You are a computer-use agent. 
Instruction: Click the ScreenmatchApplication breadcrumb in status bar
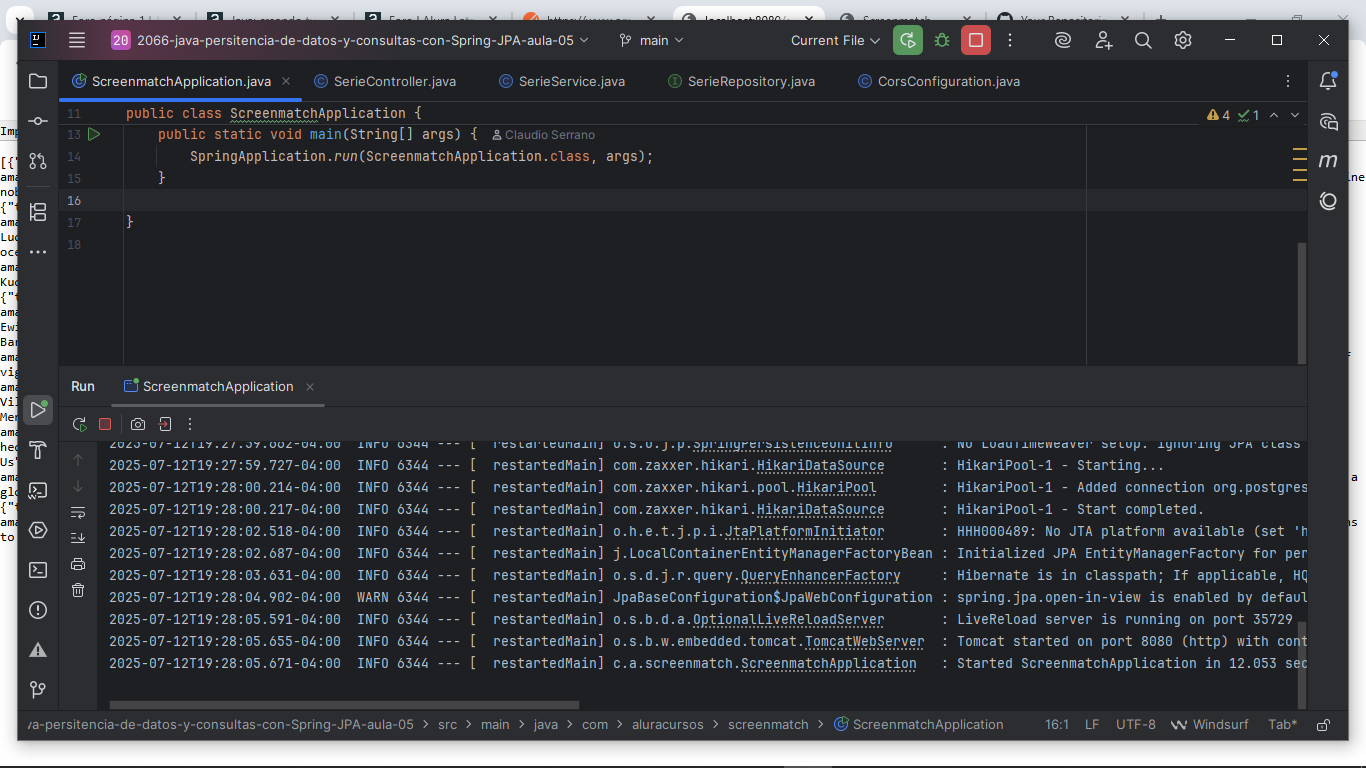919,724
